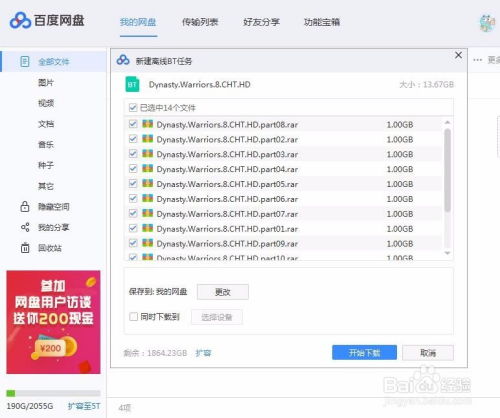Click the recycle bin trash icon
The height and width of the screenshot is (418, 500).
click(25, 248)
